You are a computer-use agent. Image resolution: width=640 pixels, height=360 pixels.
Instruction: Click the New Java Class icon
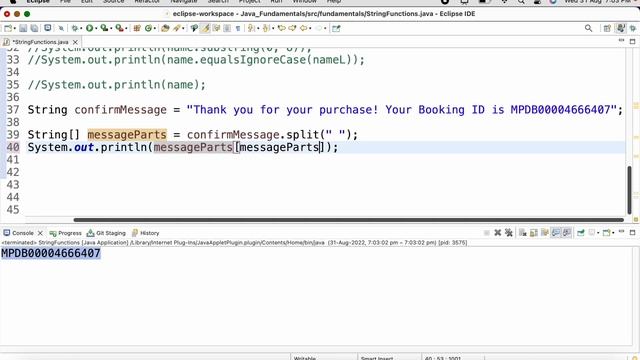pyautogui.click(x=148, y=28)
